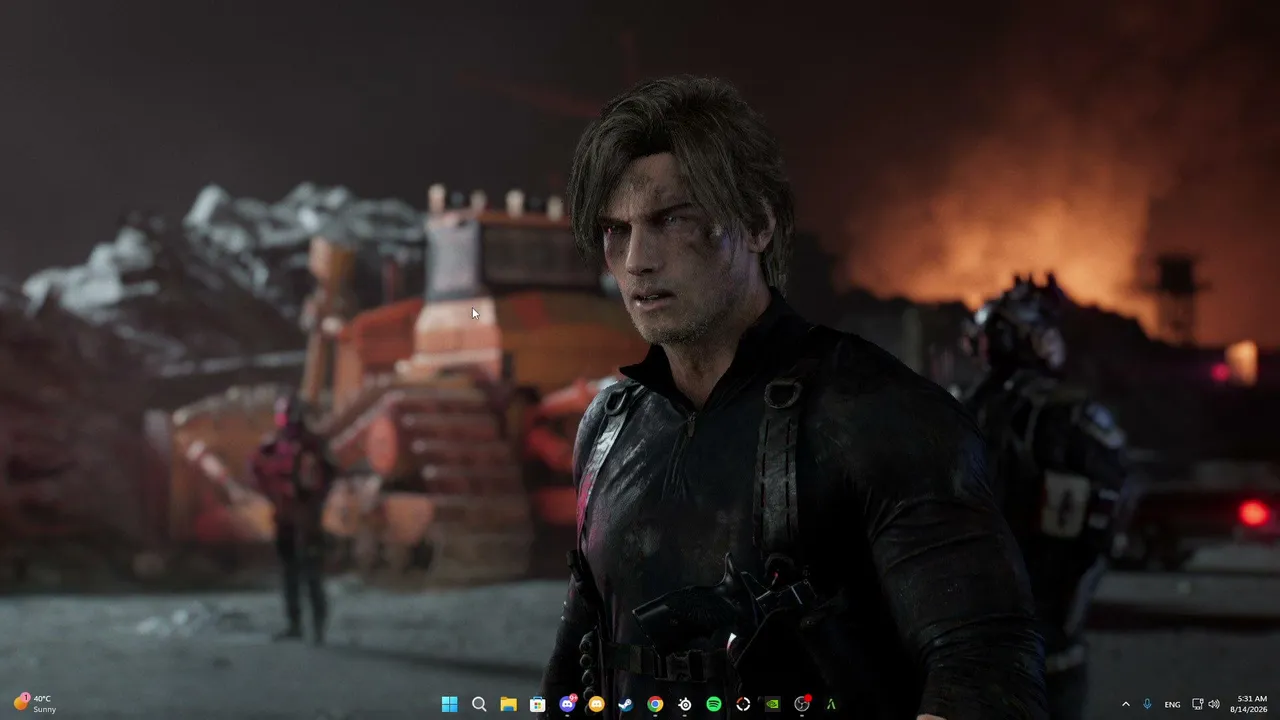Switch to OBS Studio with the recording dot
1280x720 pixels.
[x=802, y=704]
